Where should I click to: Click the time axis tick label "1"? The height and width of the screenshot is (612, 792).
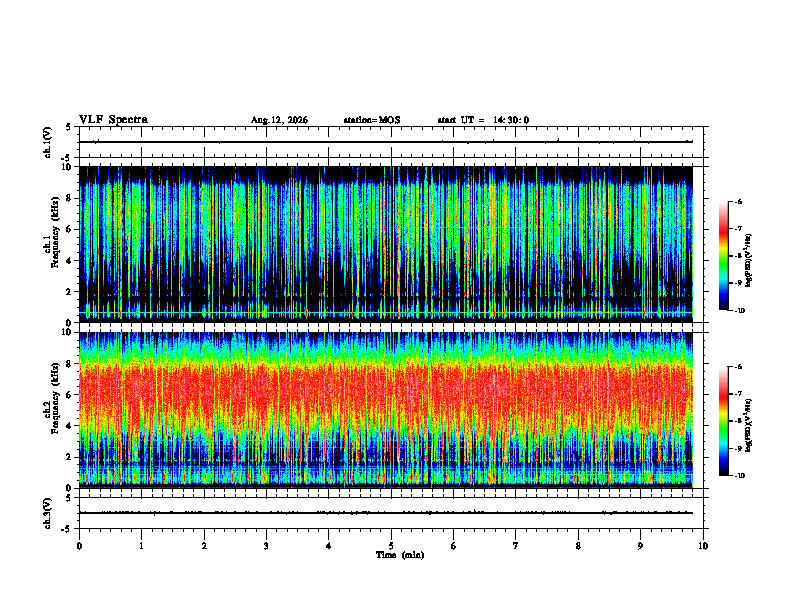(x=141, y=546)
